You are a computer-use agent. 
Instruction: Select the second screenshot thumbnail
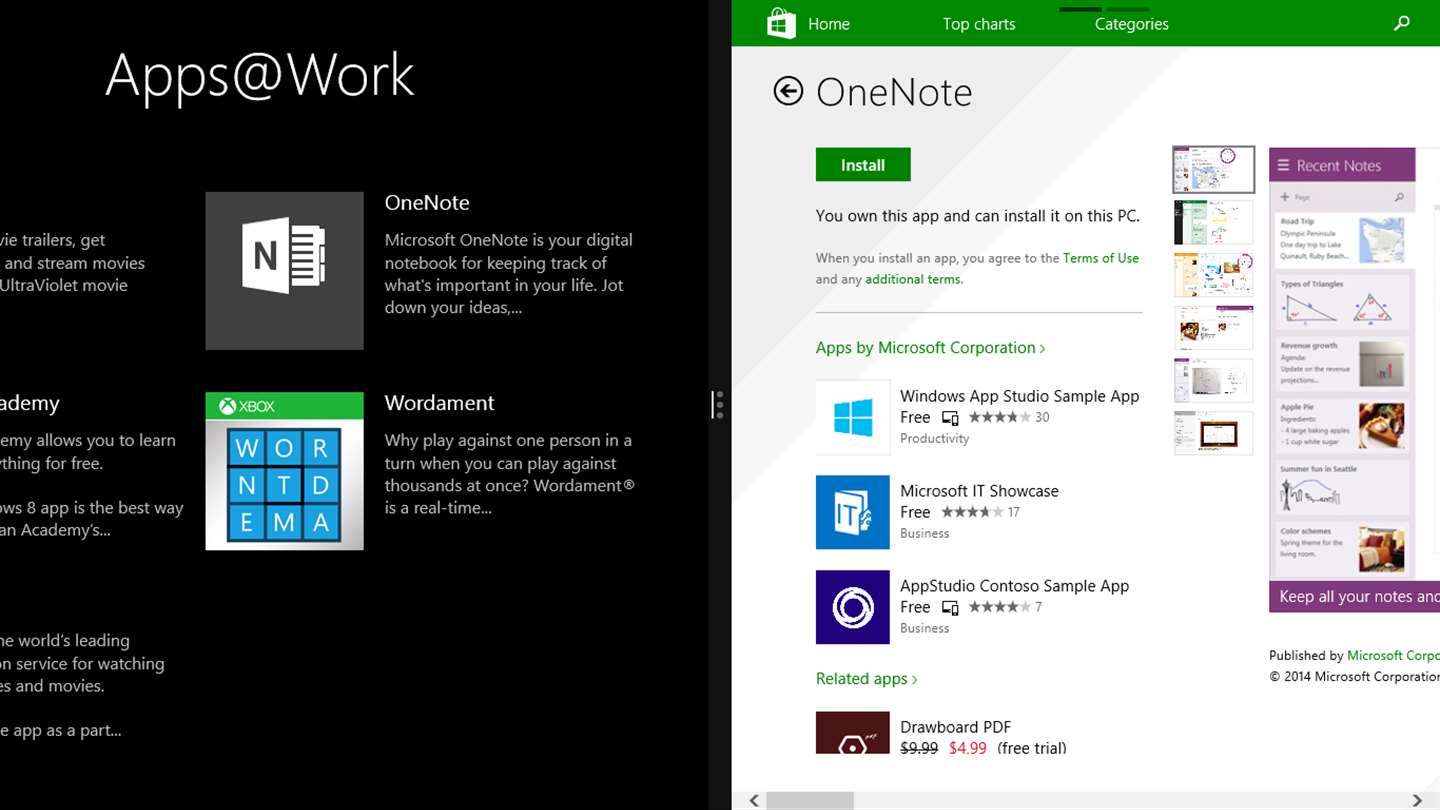pyautogui.click(x=1213, y=222)
